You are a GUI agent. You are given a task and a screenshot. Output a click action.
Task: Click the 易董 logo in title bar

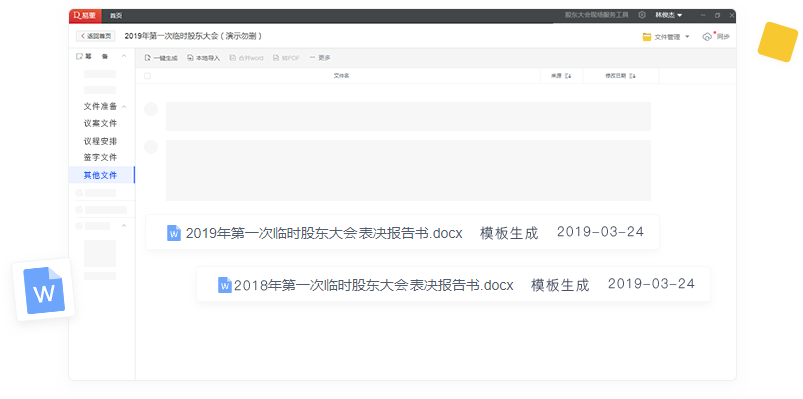click(x=85, y=15)
